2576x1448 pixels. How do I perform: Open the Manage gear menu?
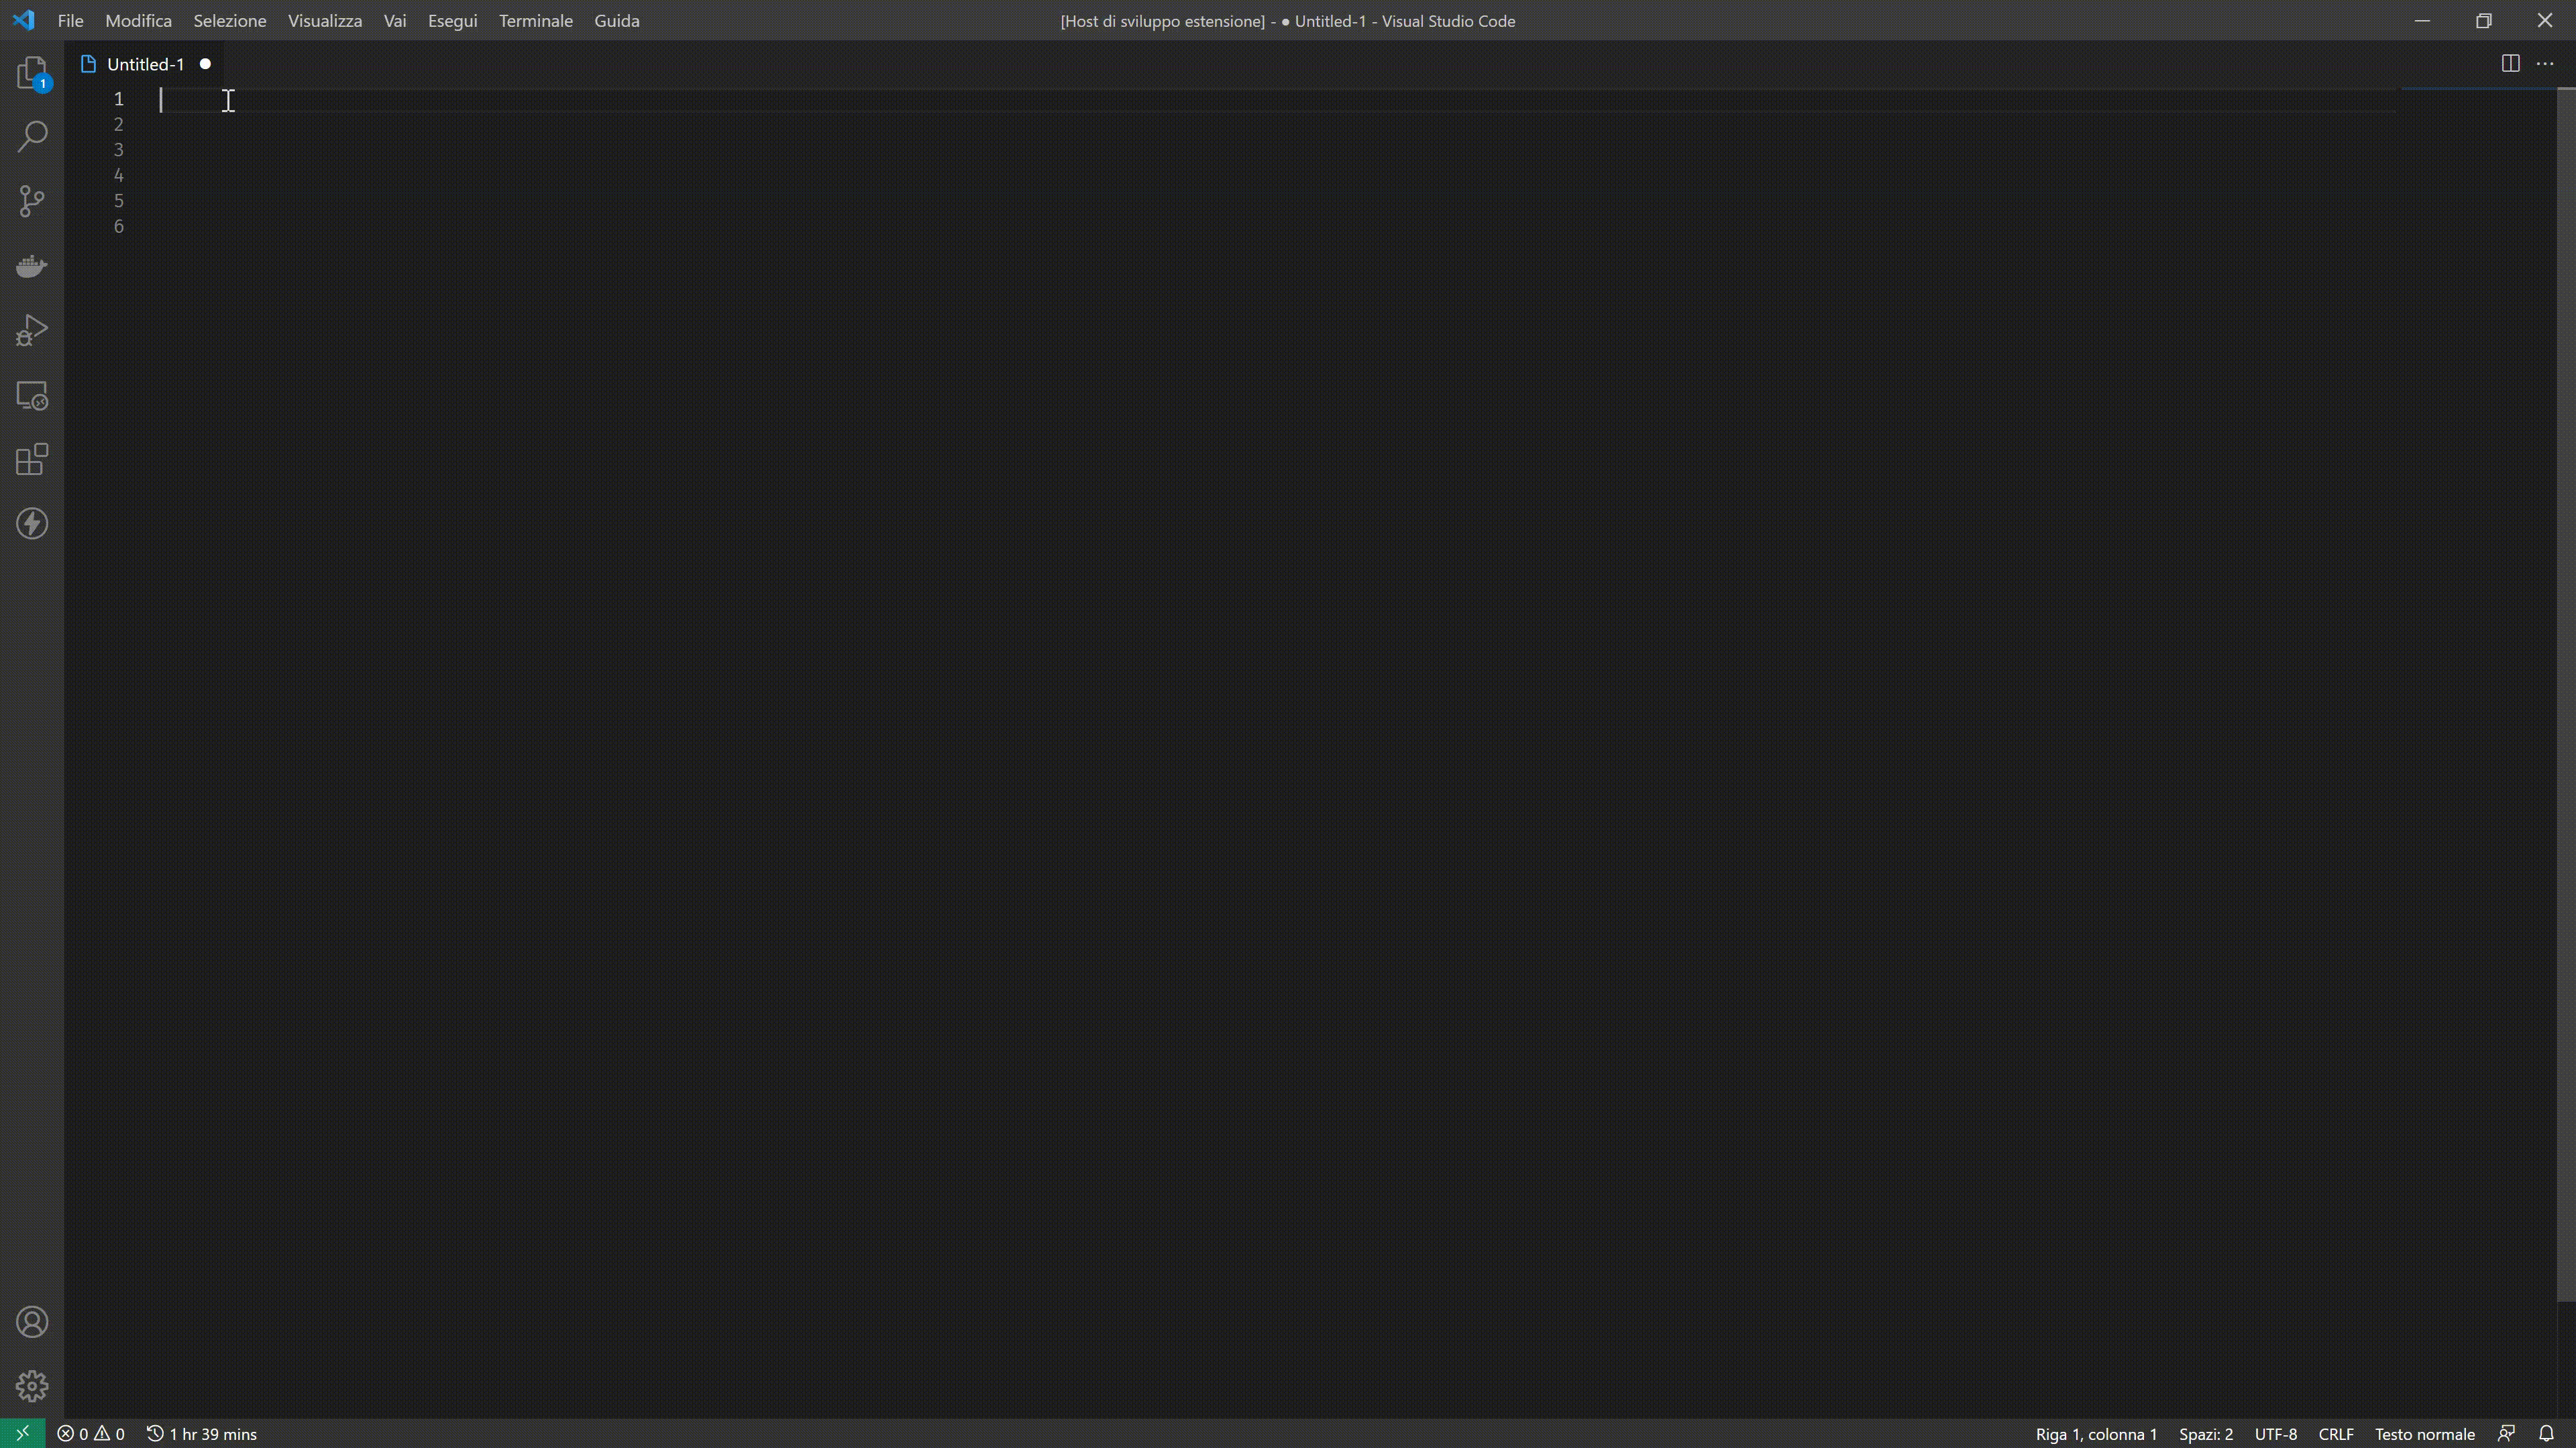[32, 1386]
